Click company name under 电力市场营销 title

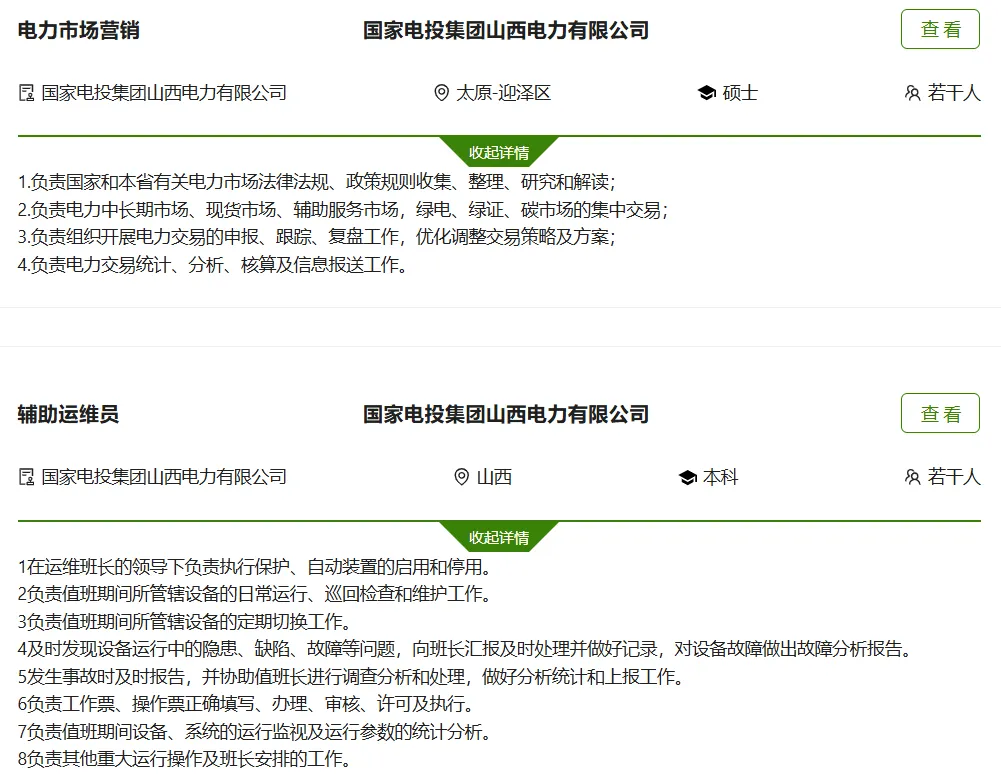pyautogui.click(x=164, y=93)
